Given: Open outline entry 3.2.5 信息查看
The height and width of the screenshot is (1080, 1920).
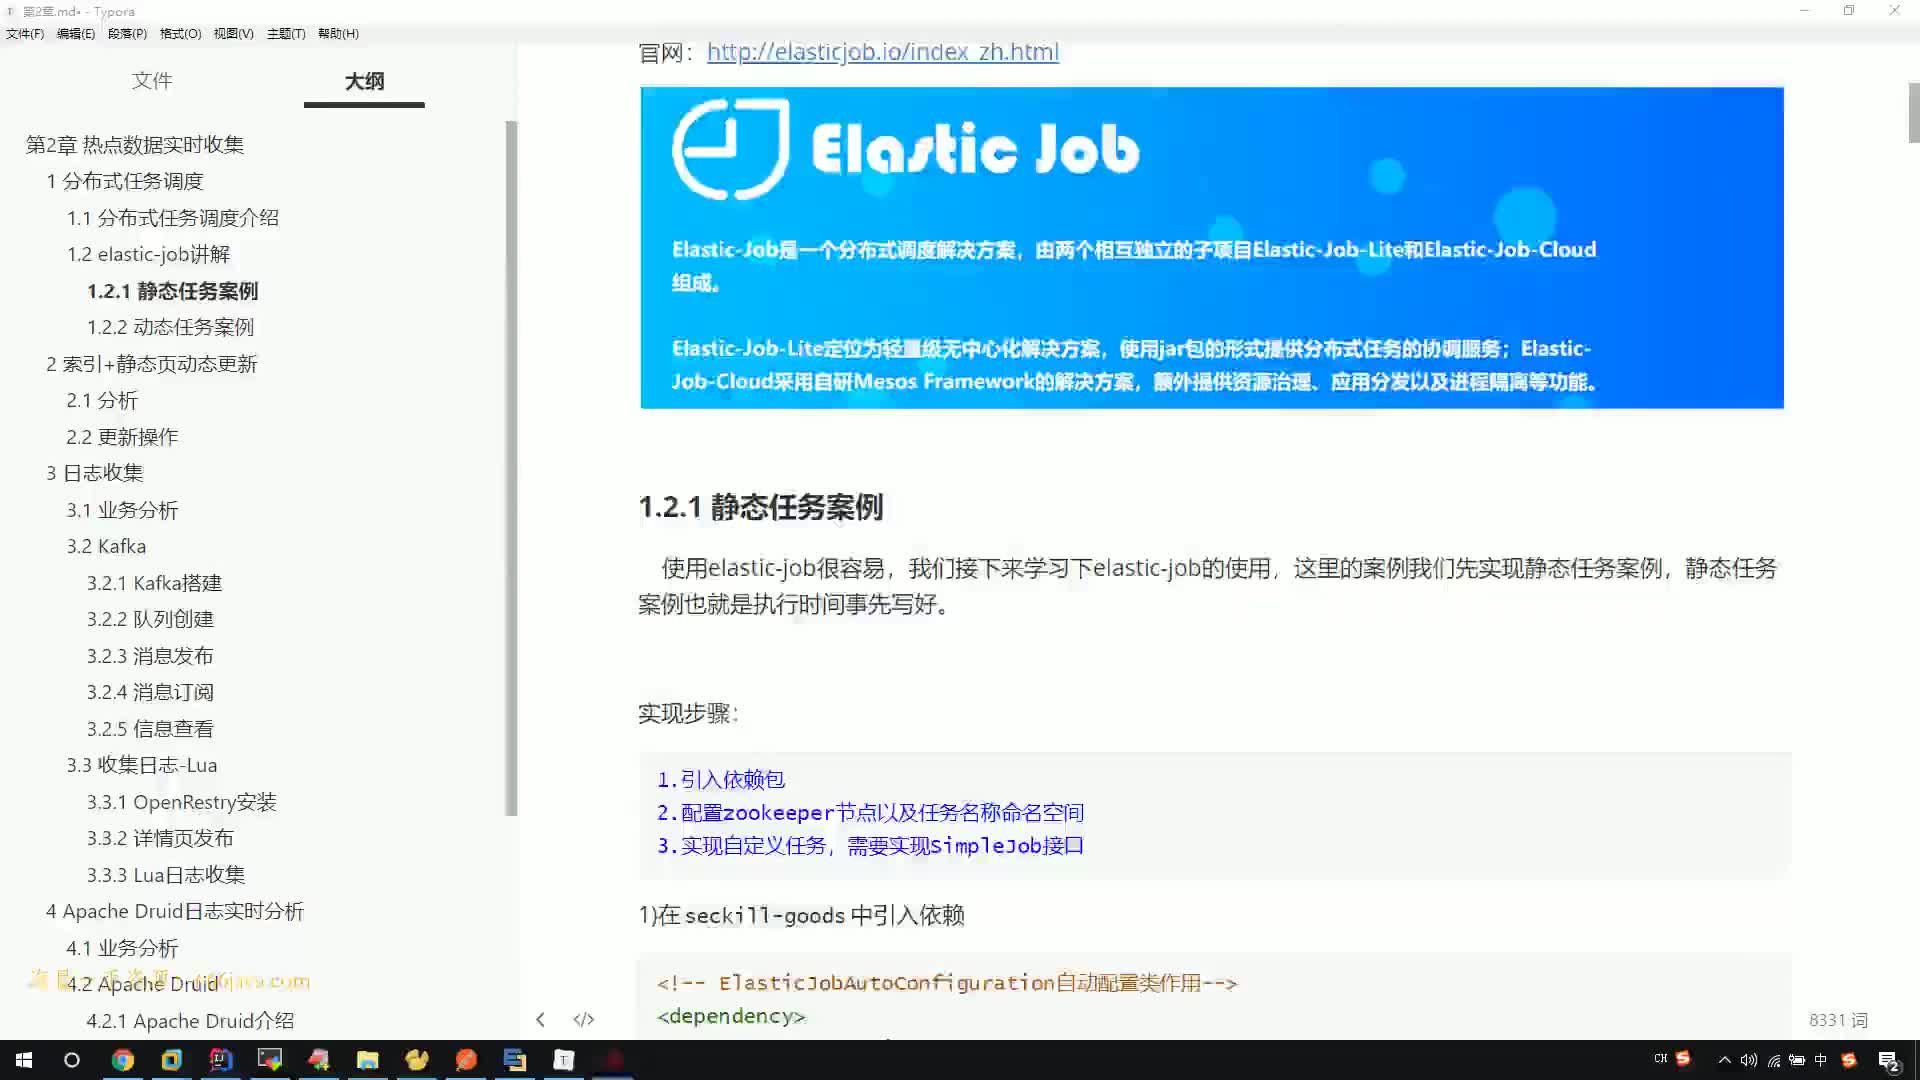Looking at the screenshot, I should (150, 729).
